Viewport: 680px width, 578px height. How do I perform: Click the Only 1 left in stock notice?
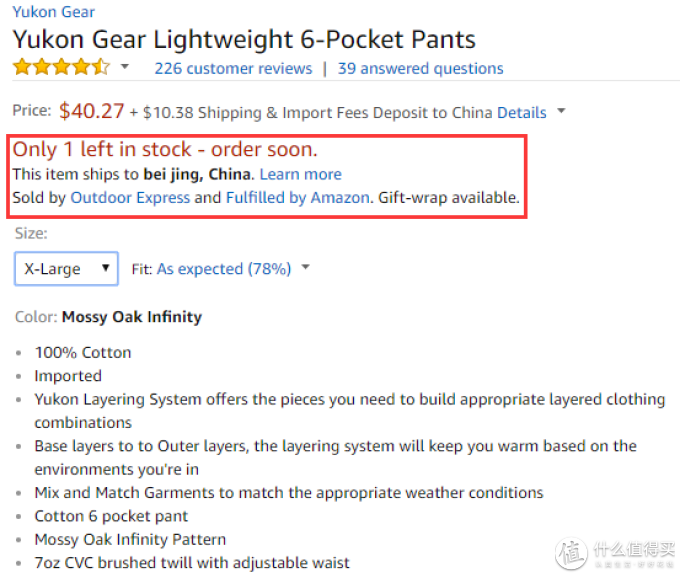(x=165, y=149)
